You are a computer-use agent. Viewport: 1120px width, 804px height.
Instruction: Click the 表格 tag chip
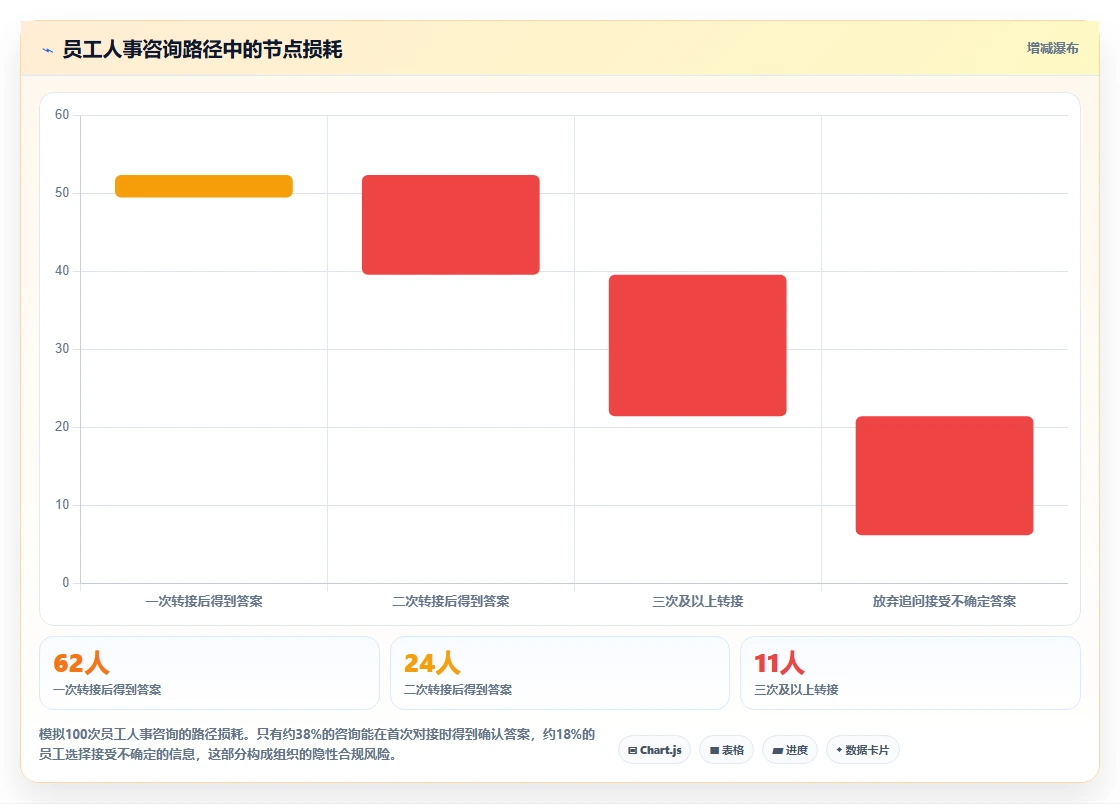coord(726,750)
